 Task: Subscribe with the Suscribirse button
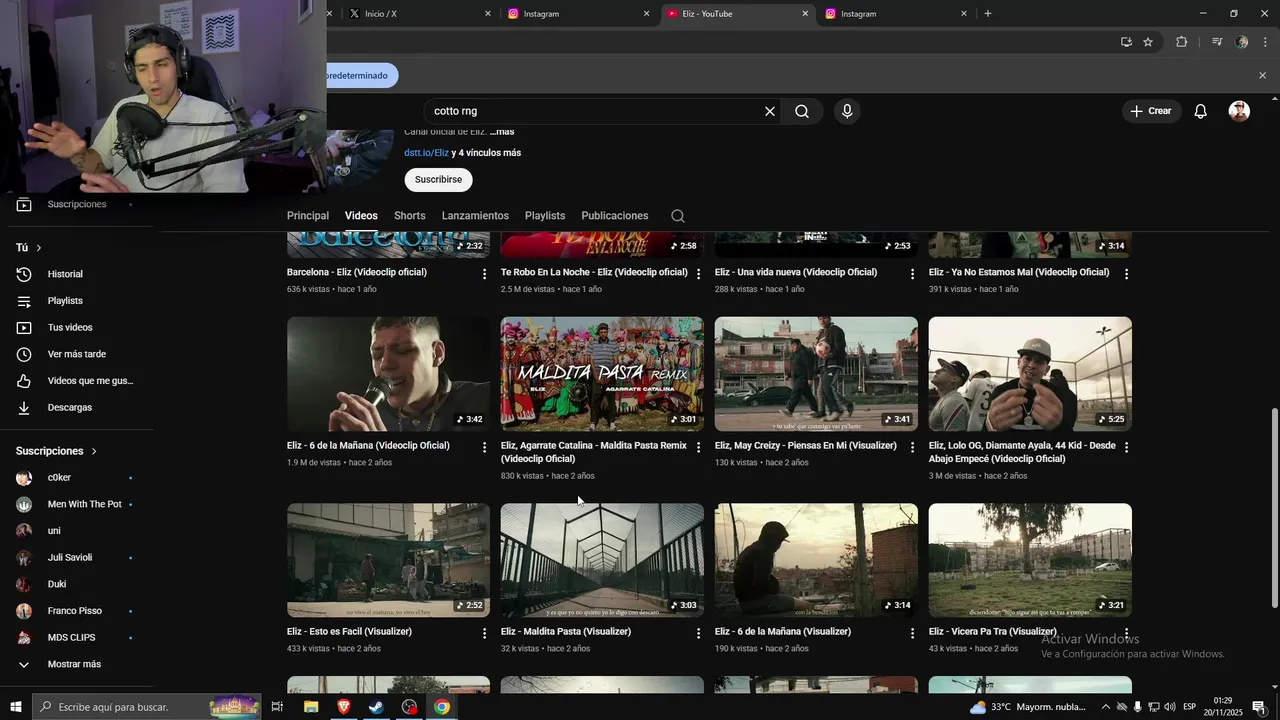pos(438,180)
